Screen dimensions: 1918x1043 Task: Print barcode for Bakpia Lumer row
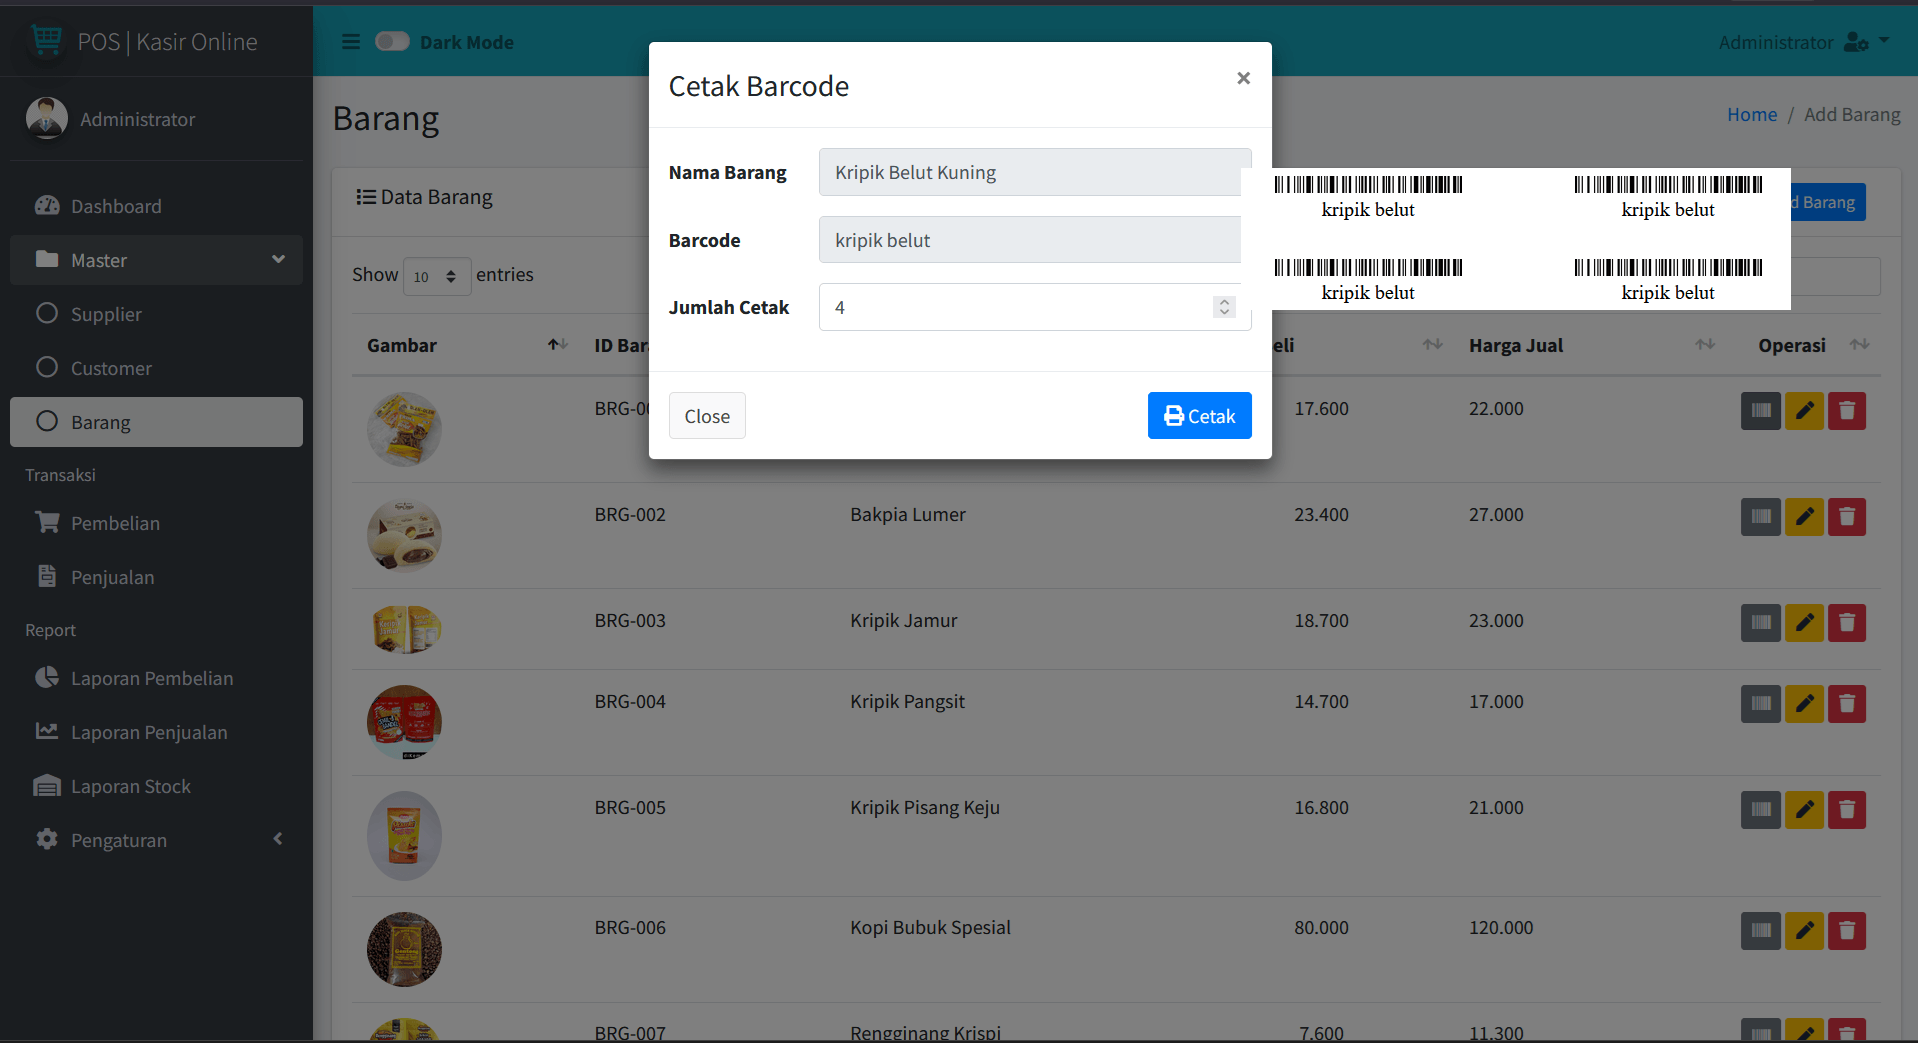coord(1760,517)
